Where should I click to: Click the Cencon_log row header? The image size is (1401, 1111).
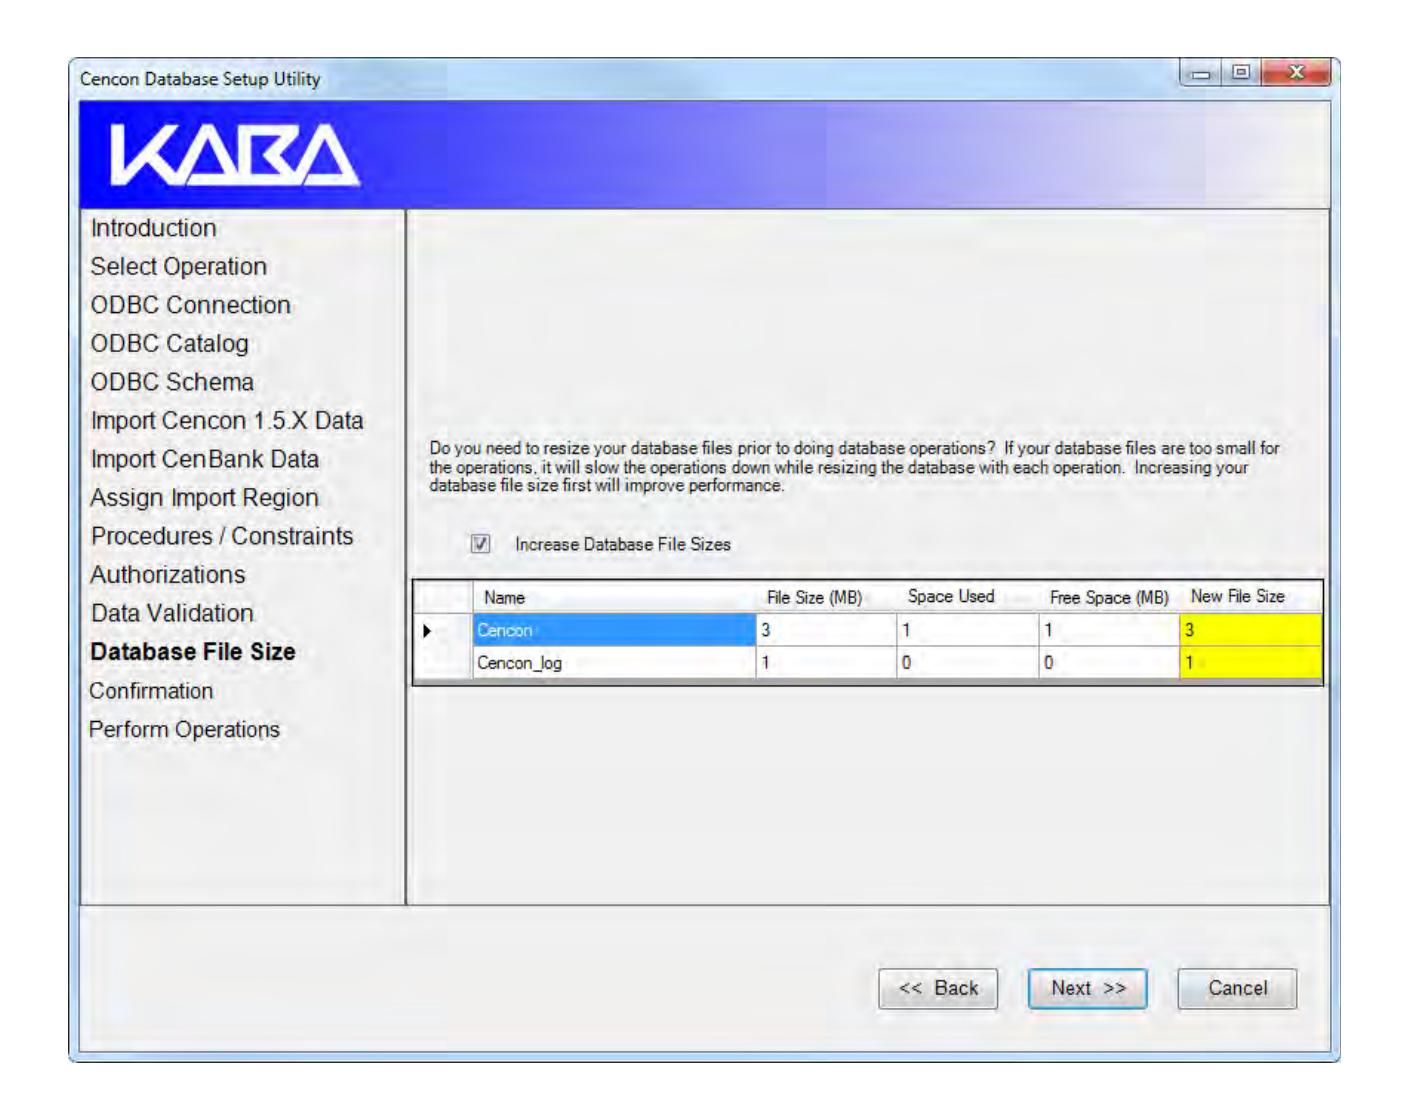(444, 663)
